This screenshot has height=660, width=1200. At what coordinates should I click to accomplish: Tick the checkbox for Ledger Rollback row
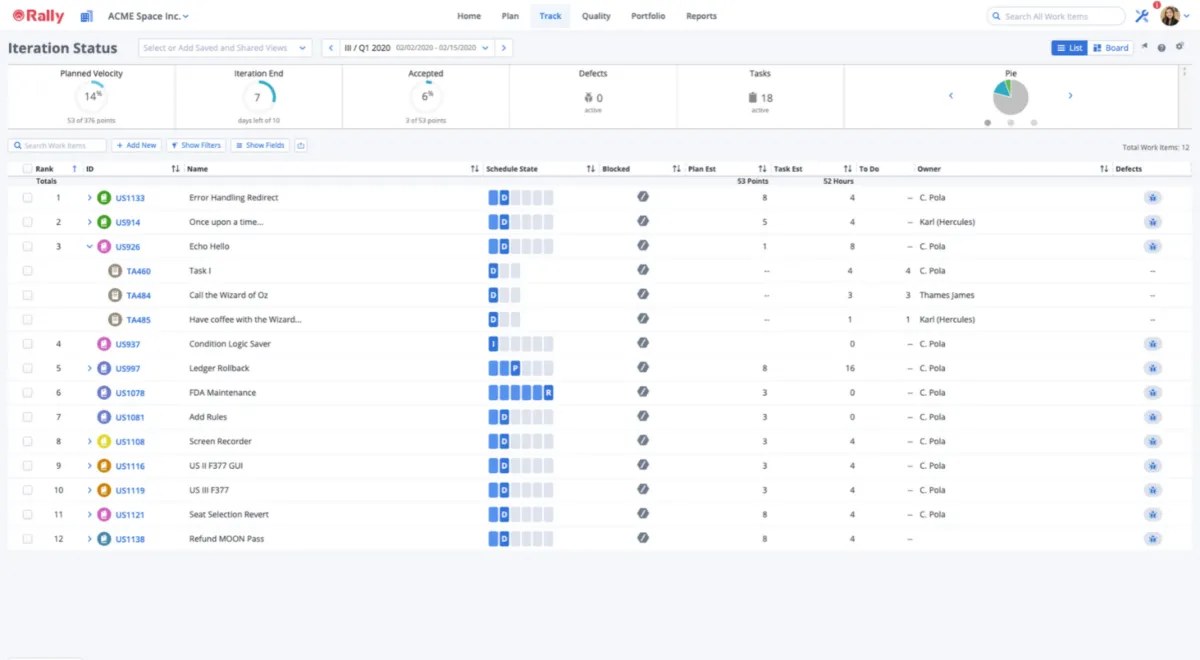click(x=27, y=368)
